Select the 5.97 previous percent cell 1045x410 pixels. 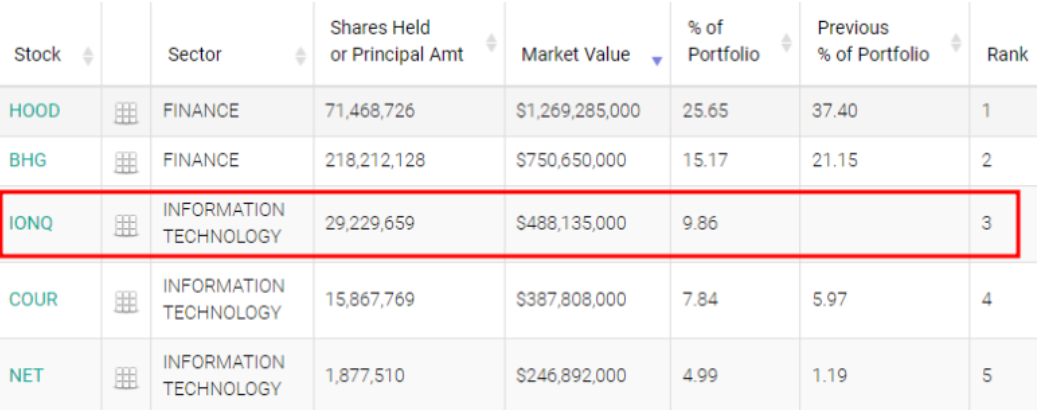click(x=829, y=299)
